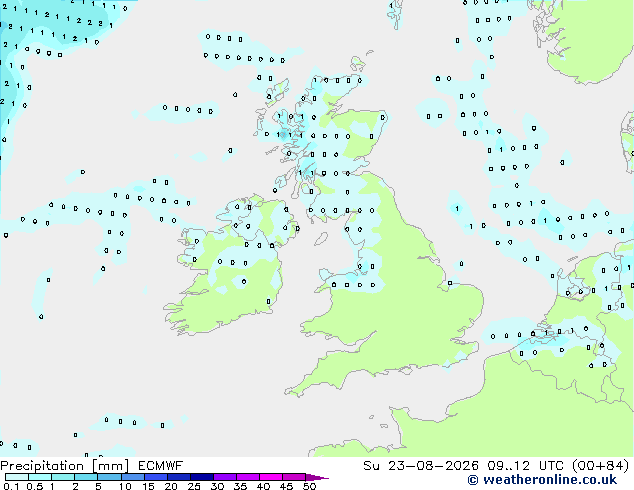Viewport: 634px width, 490px height.
Task: Click the legend swatch between 5 and 10
Action: (x=109, y=477)
